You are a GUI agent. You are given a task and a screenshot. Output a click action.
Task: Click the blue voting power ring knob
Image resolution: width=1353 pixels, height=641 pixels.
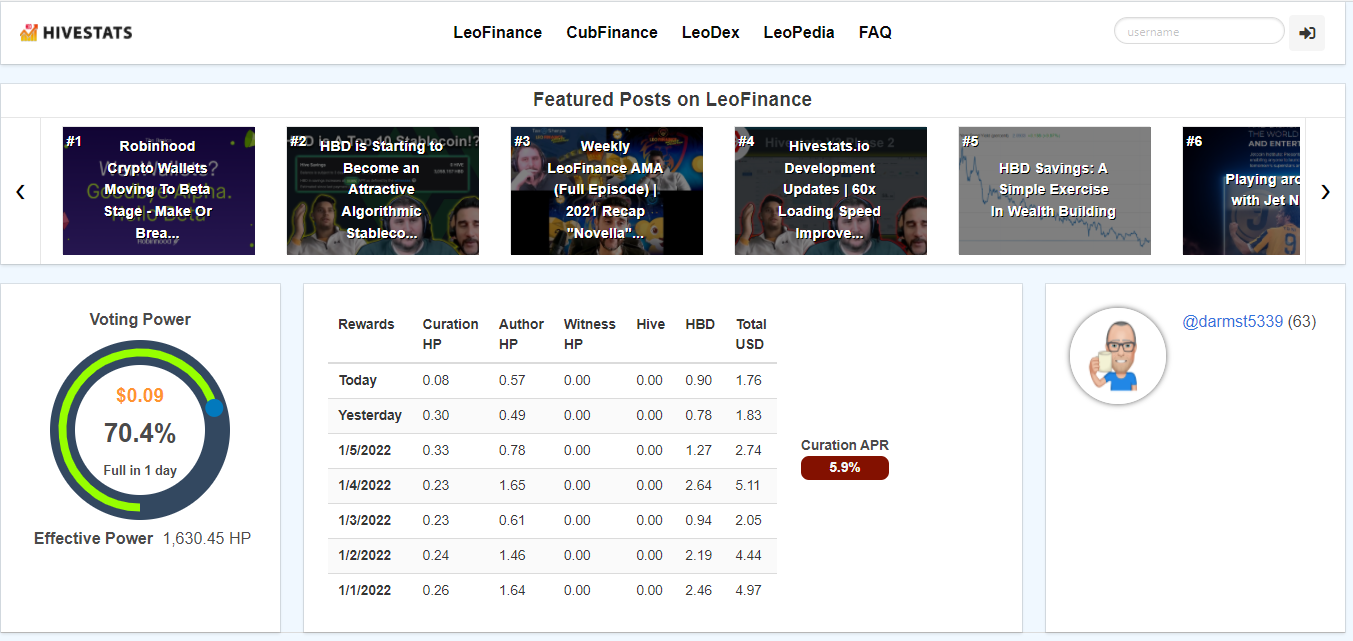[213, 408]
